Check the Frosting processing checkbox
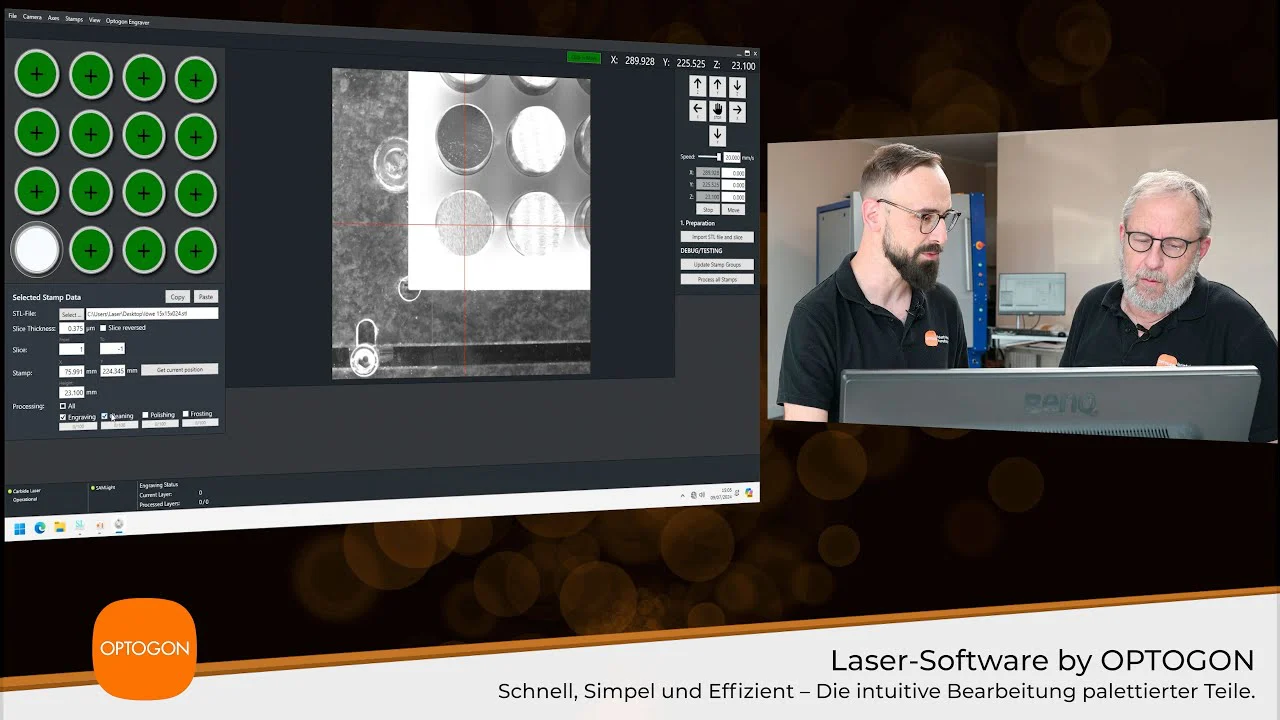 (186, 414)
